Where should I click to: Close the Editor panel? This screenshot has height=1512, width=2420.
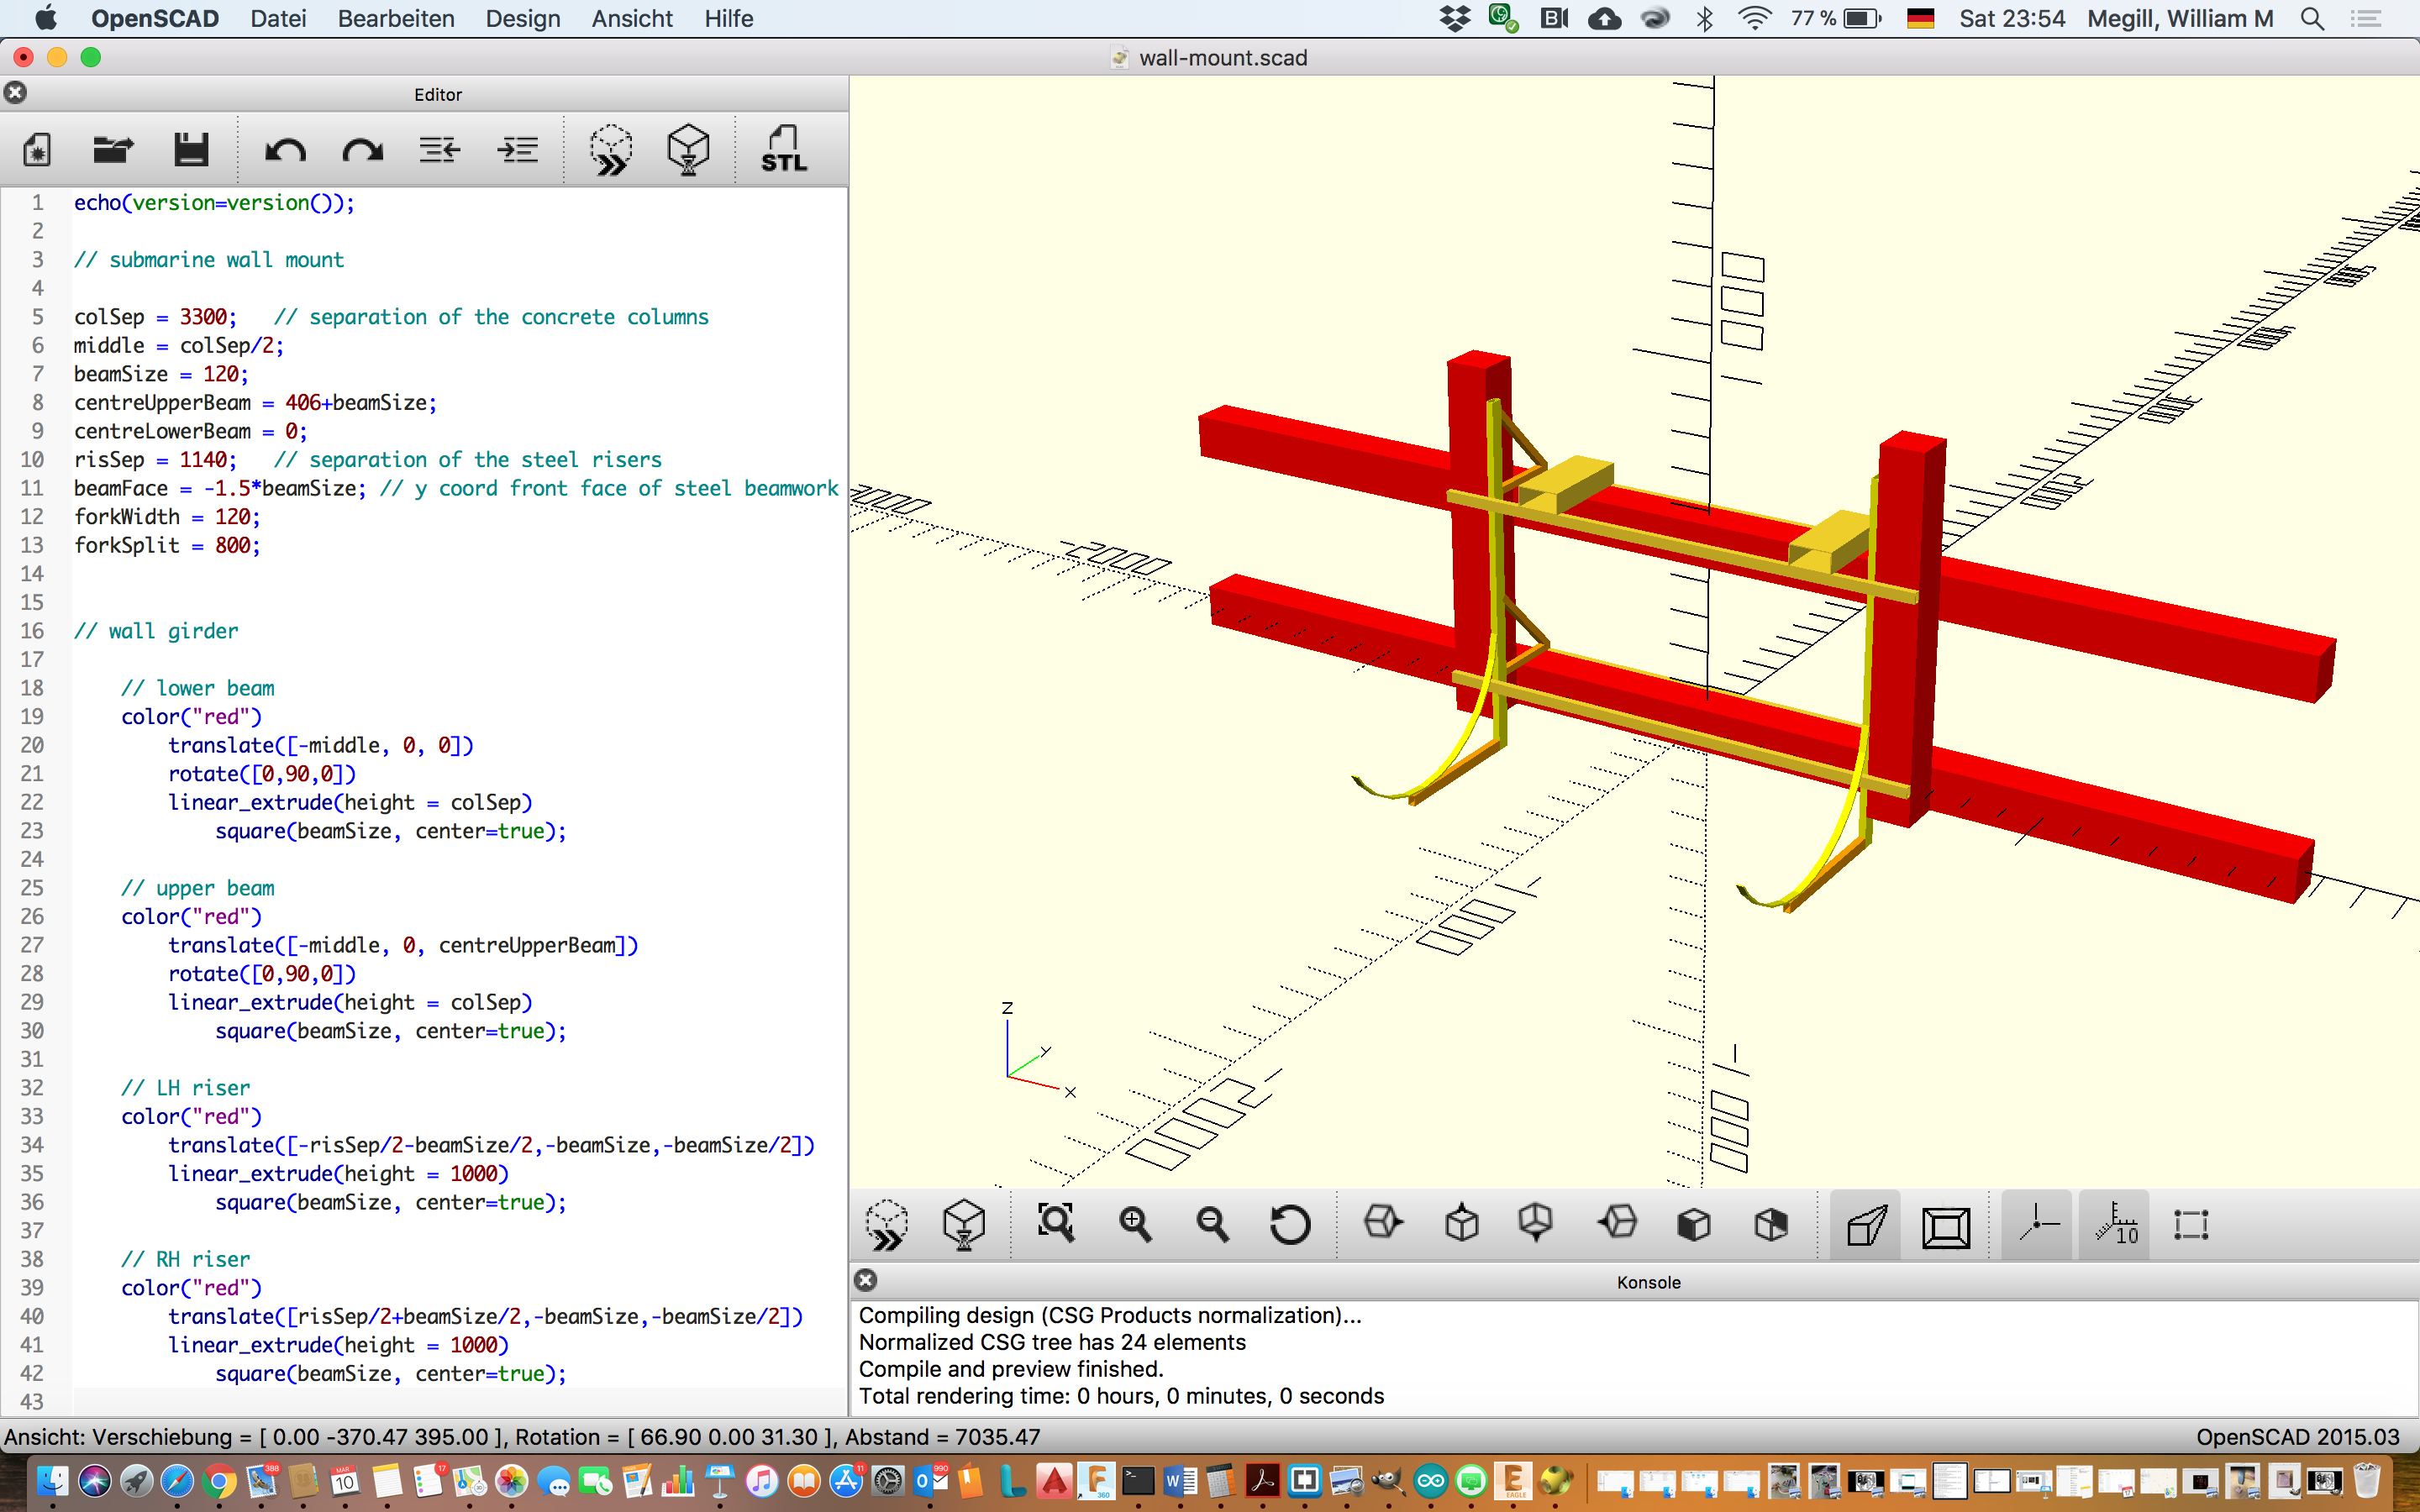[15, 93]
